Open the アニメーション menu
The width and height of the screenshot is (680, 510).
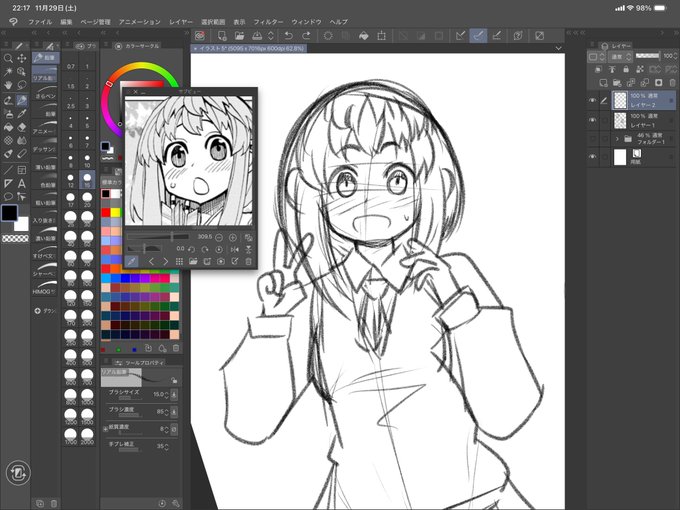(139, 22)
